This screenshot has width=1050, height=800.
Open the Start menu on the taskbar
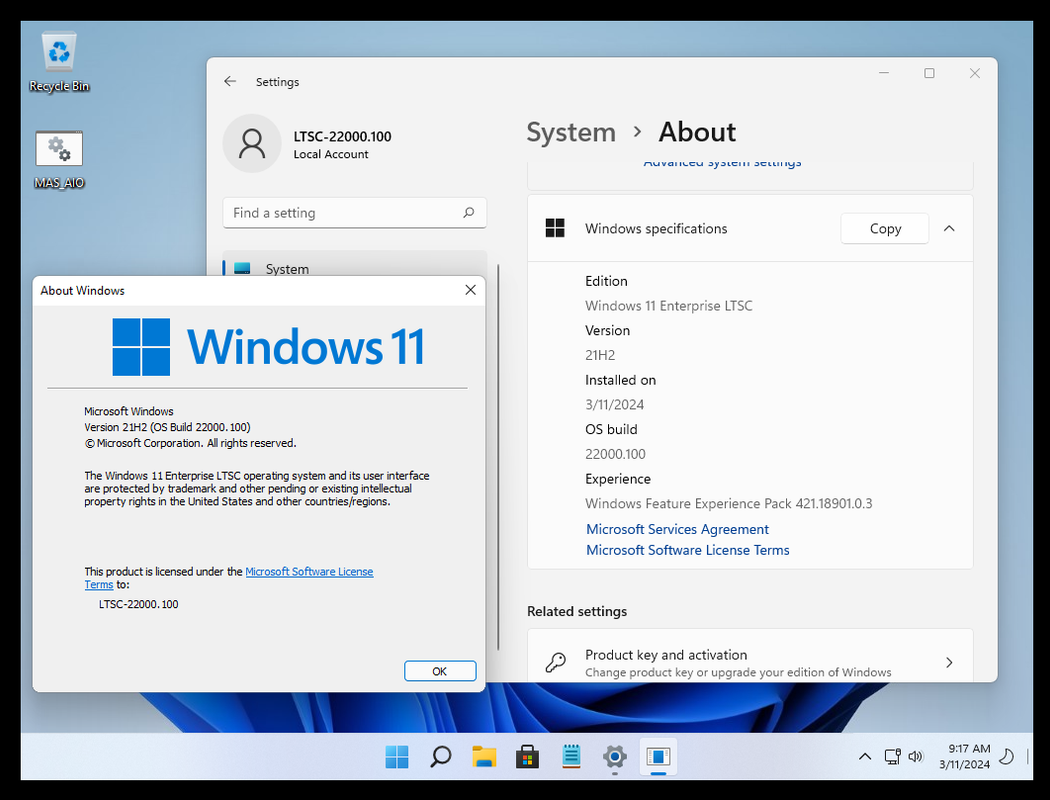click(x=396, y=756)
